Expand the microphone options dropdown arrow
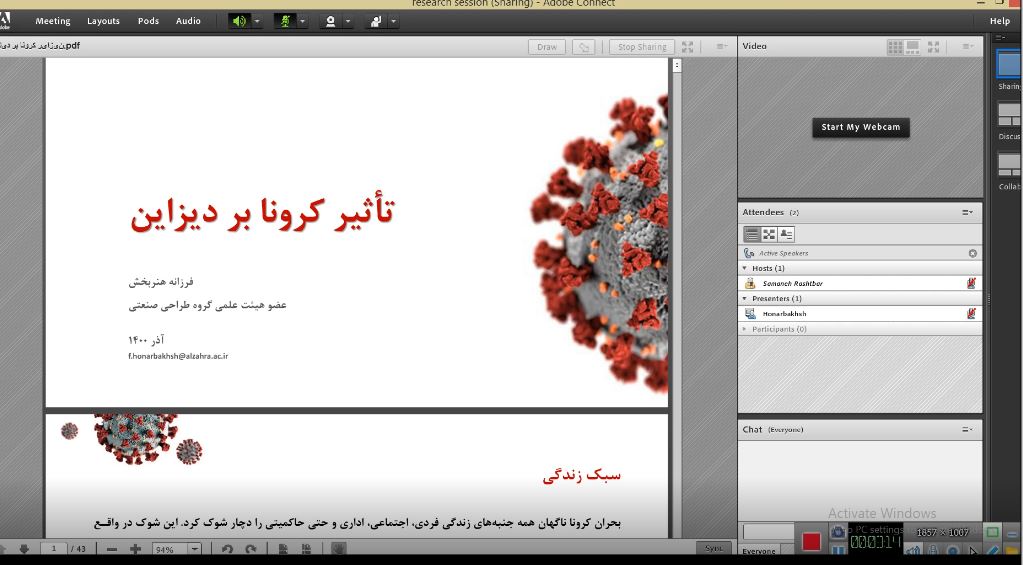The height and width of the screenshot is (565, 1023). point(302,21)
